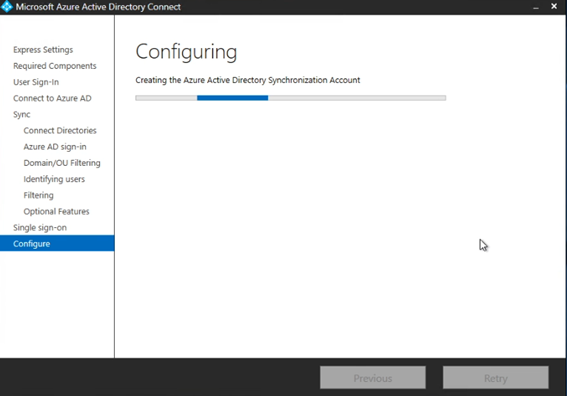Open the Required Components step
Image resolution: width=567 pixels, height=396 pixels.
click(x=55, y=66)
